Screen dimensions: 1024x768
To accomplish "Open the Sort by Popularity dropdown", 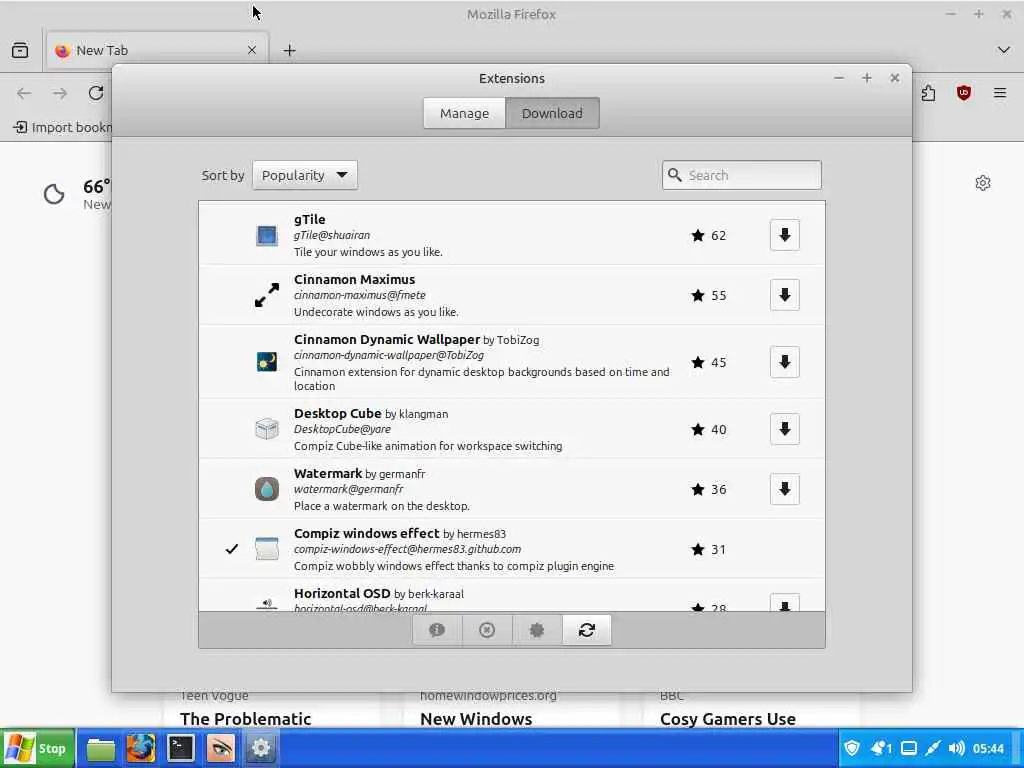I will (304, 175).
